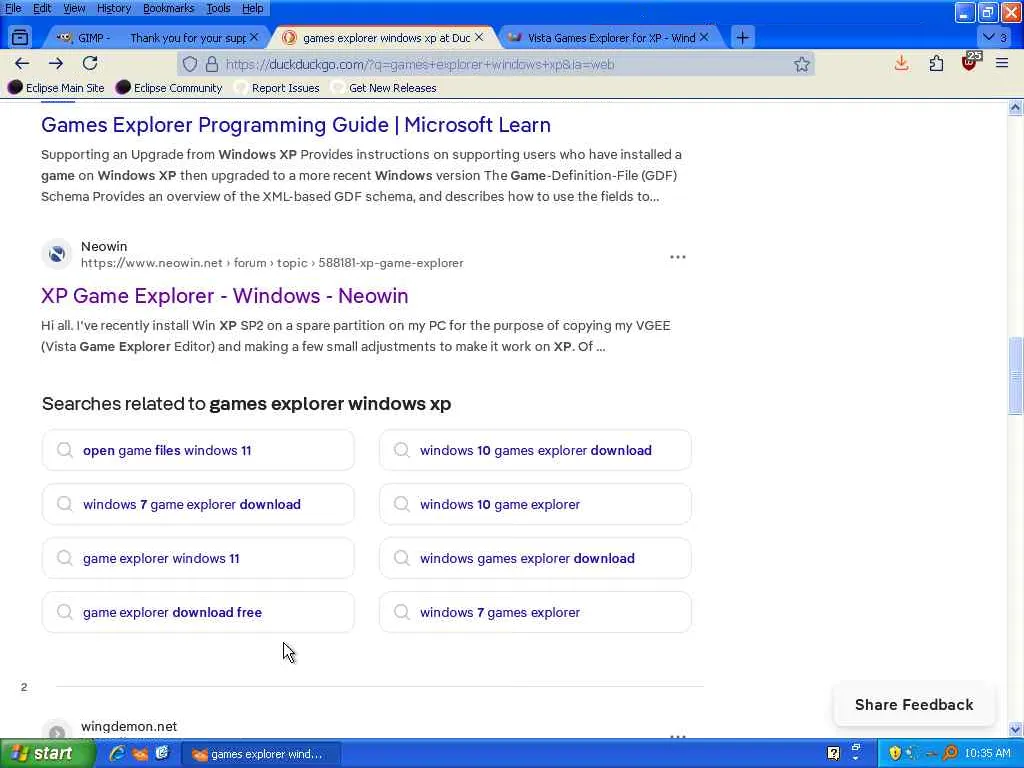Screen dimensions: 1024x768
Task: Click the neowin.net result URL
Action: click(272, 263)
